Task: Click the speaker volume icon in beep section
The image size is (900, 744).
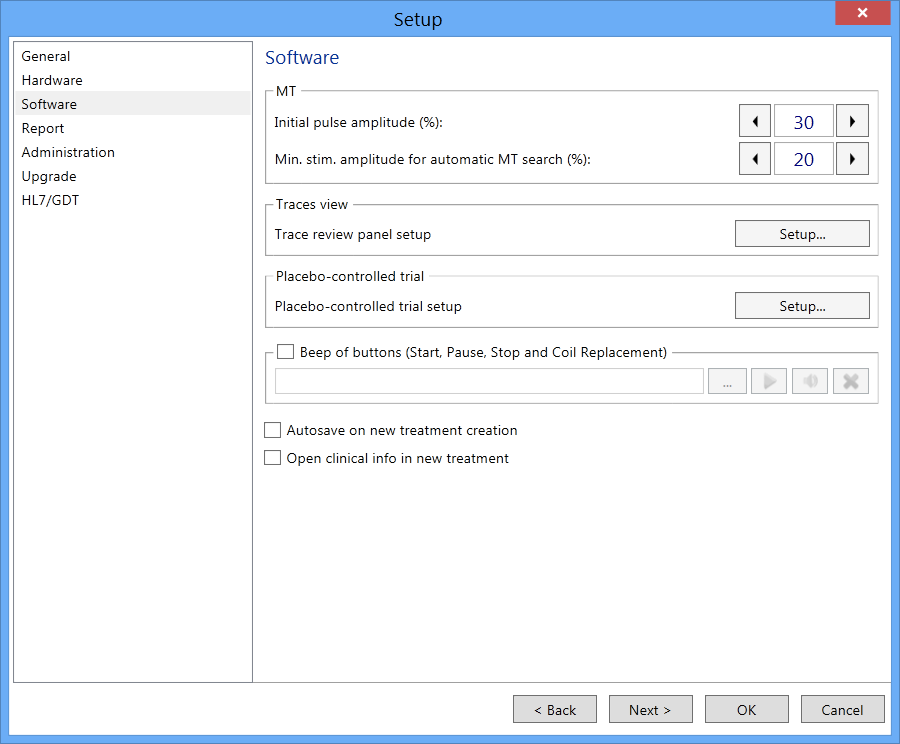Action: pos(810,381)
